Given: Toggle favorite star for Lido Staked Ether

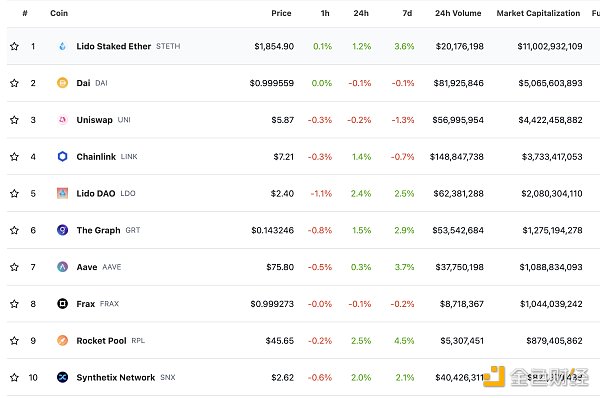Looking at the screenshot, I should click(x=14, y=46).
